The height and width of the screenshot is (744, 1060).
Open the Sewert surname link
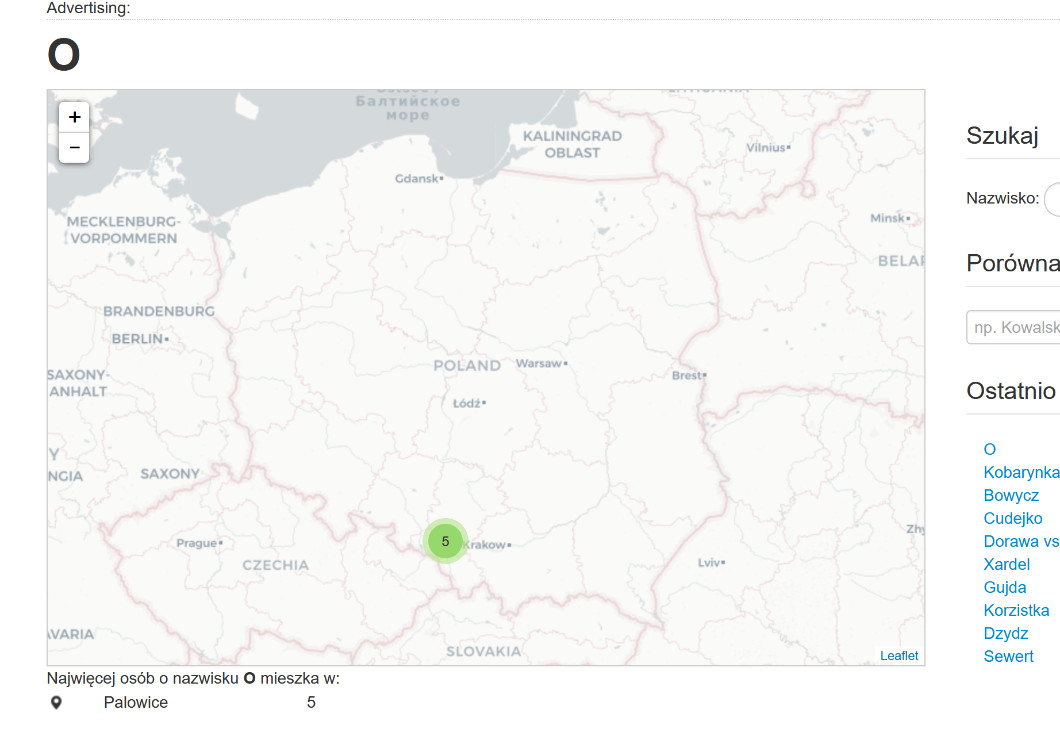coord(1008,657)
